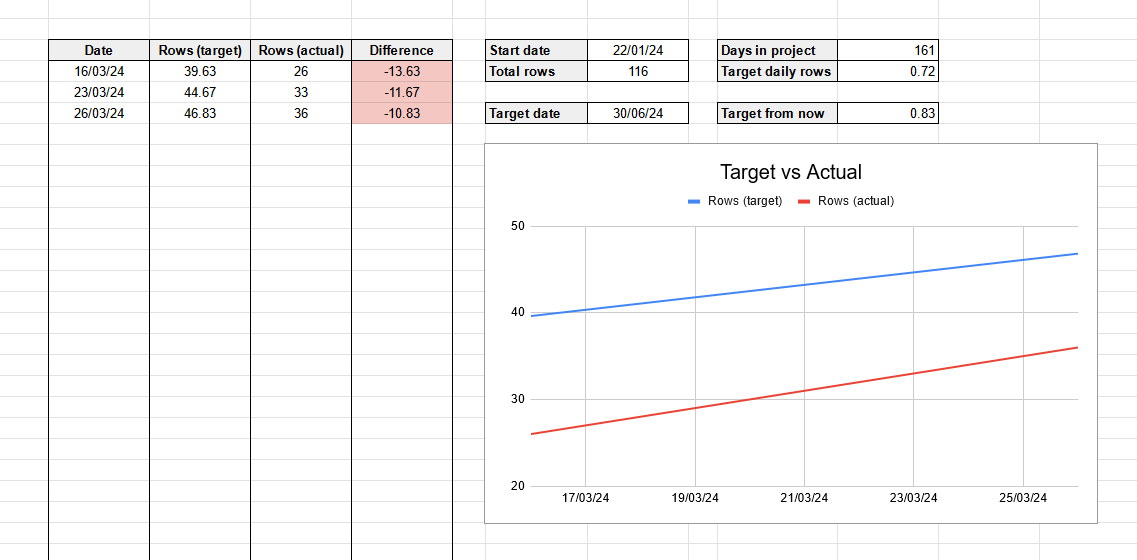Select actual rows value 33
The image size is (1137, 560).
(x=301, y=93)
